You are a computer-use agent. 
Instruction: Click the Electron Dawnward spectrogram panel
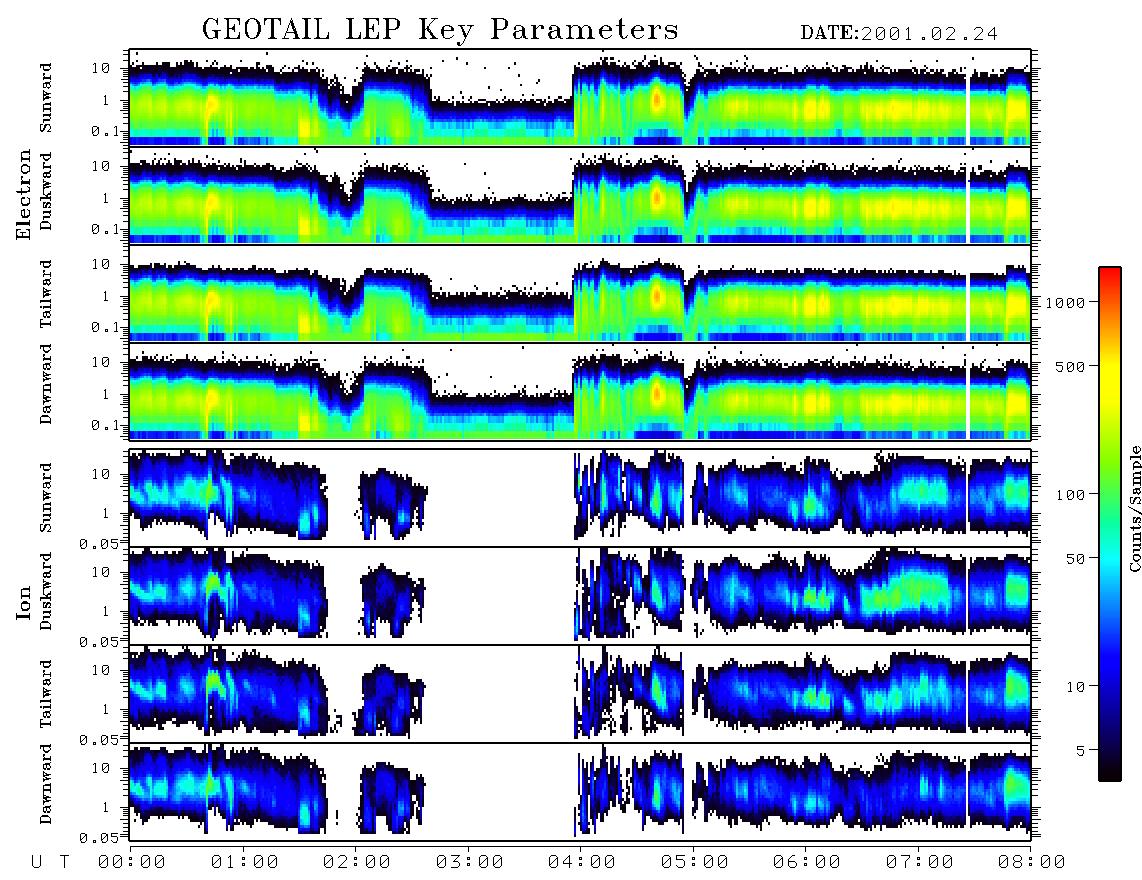(x=580, y=391)
